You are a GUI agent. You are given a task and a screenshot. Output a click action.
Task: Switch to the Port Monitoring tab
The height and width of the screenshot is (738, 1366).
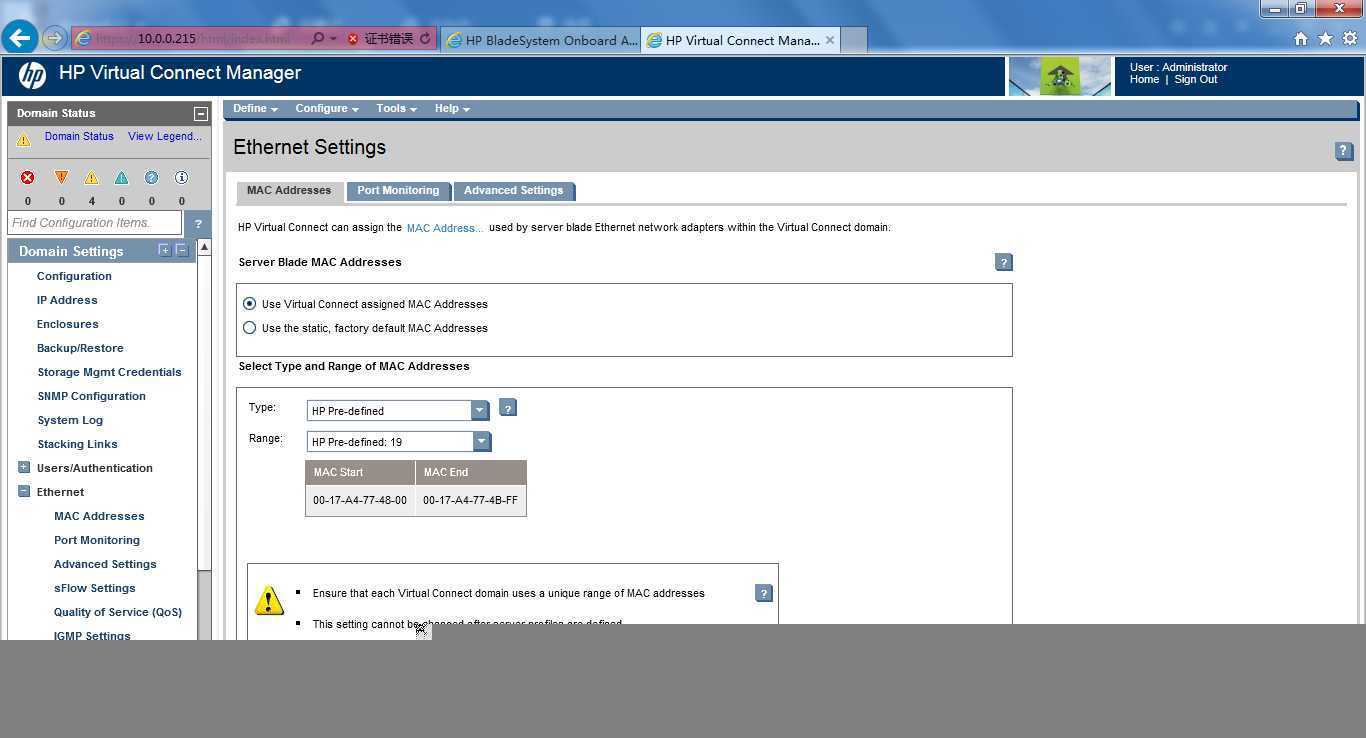(x=398, y=191)
